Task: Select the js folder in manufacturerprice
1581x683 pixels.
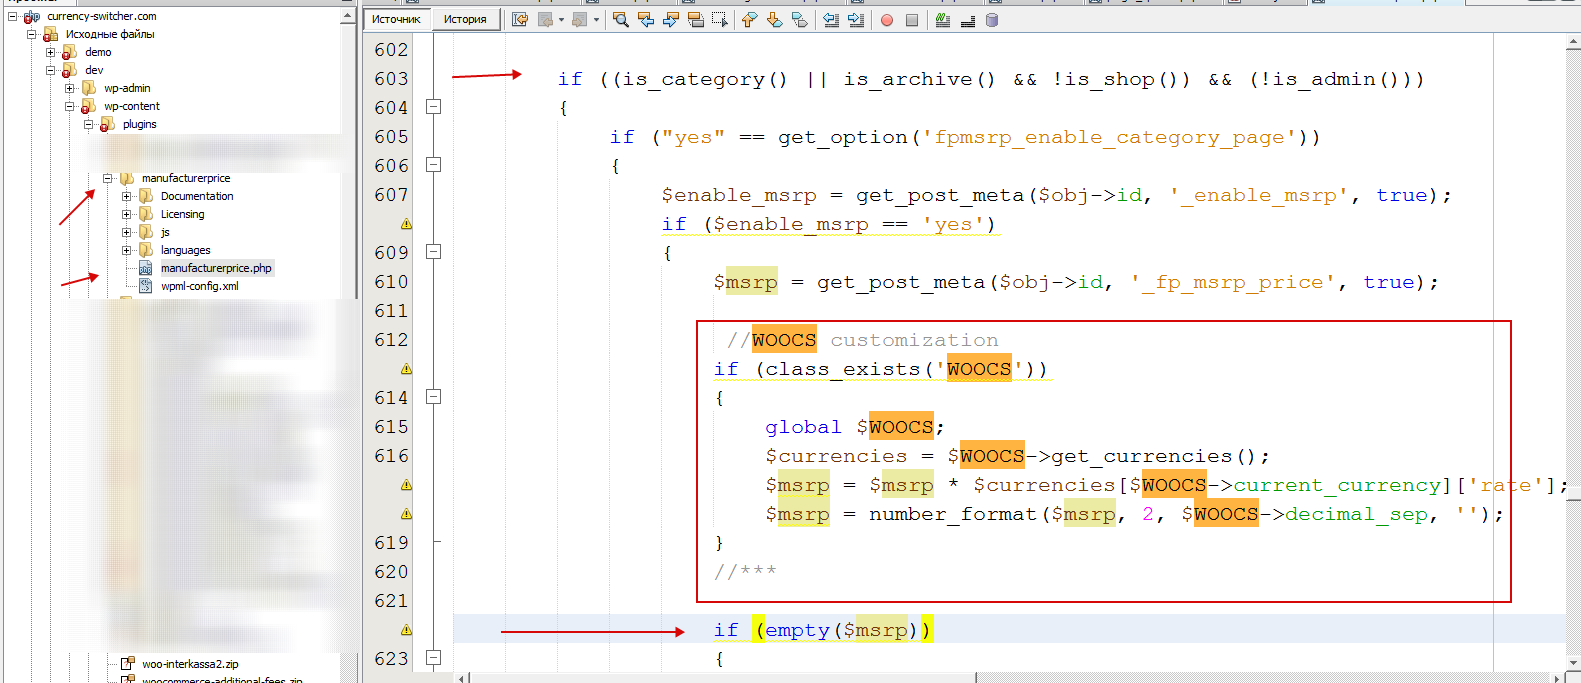Action: click(165, 232)
